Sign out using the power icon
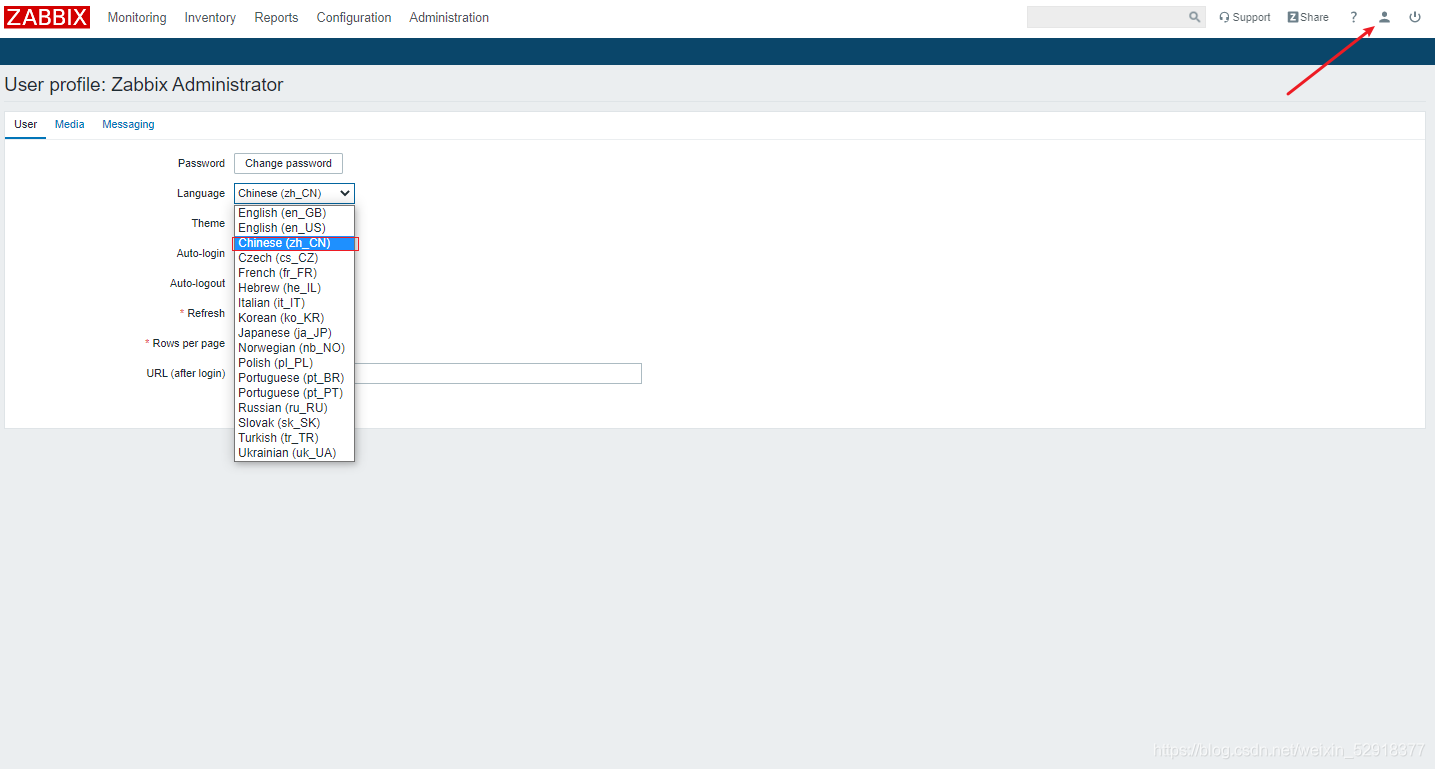The height and width of the screenshot is (769, 1435). tap(1415, 17)
